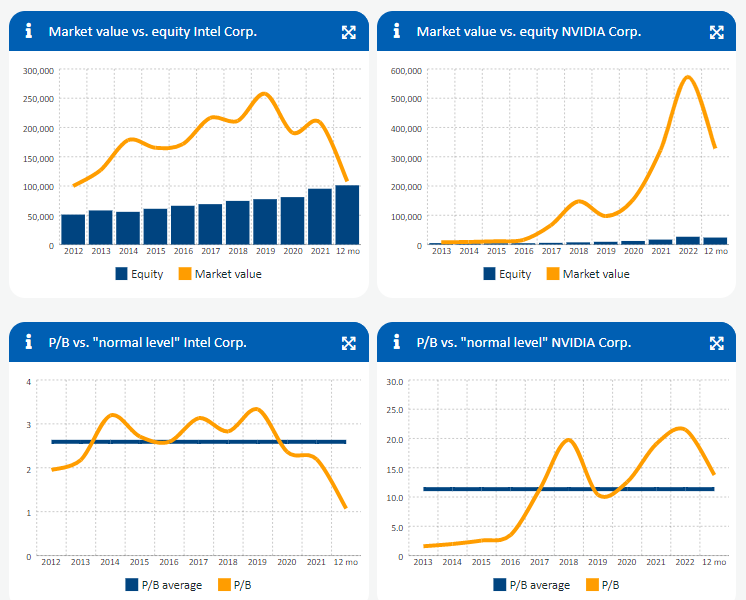
Task: Click 'Equity' legend label in Intel chart
Action: coord(147,274)
